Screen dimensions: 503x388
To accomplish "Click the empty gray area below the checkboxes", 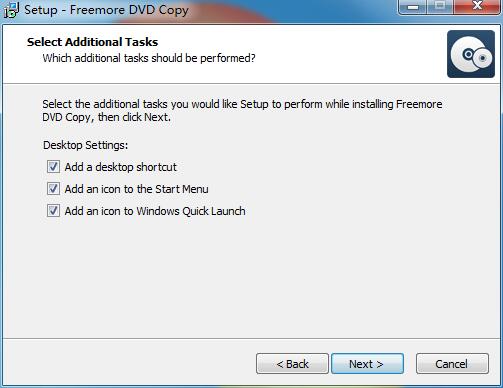I will 250,277.
